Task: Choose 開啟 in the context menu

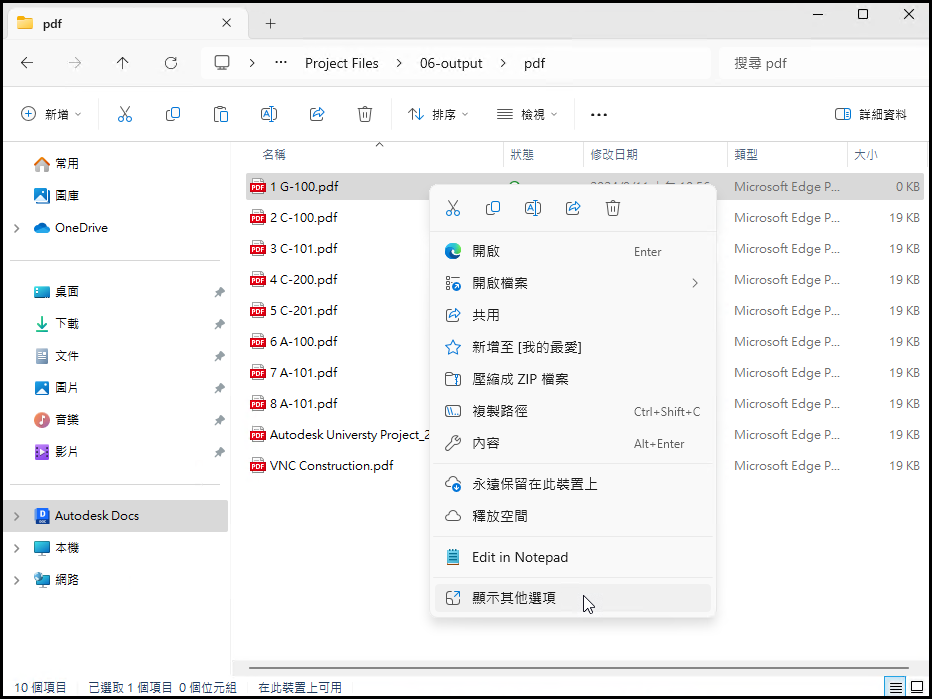Action: point(572,251)
